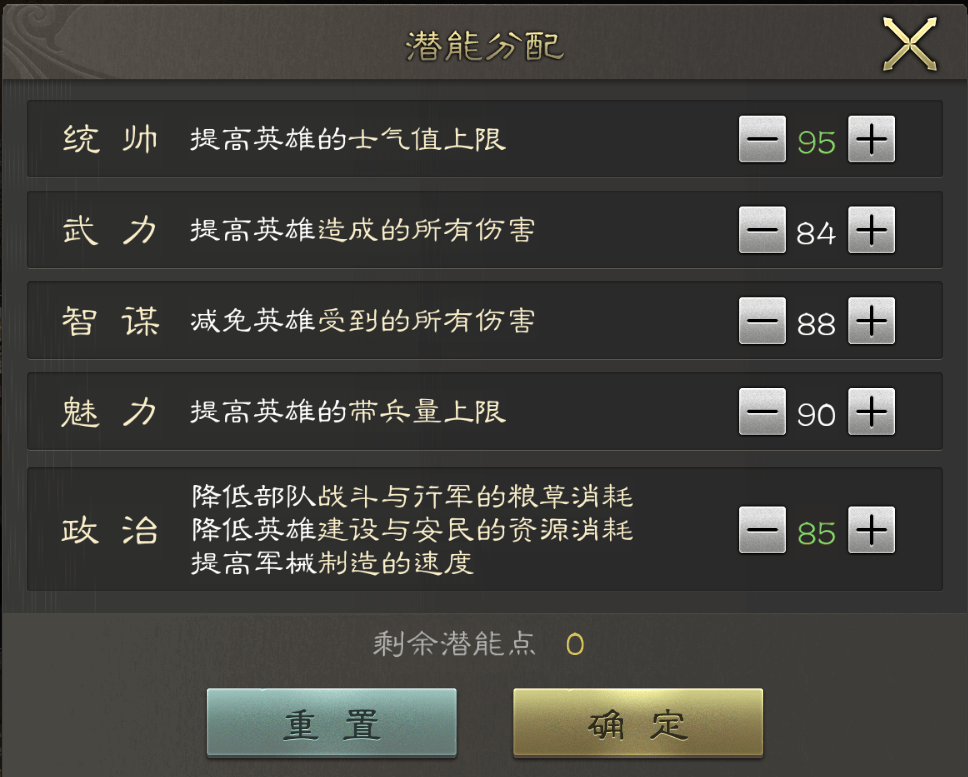Image resolution: width=968 pixels, height=777 pixels.
Task: Decrease 政治 with the minus stepper
Action: point(763,531)
